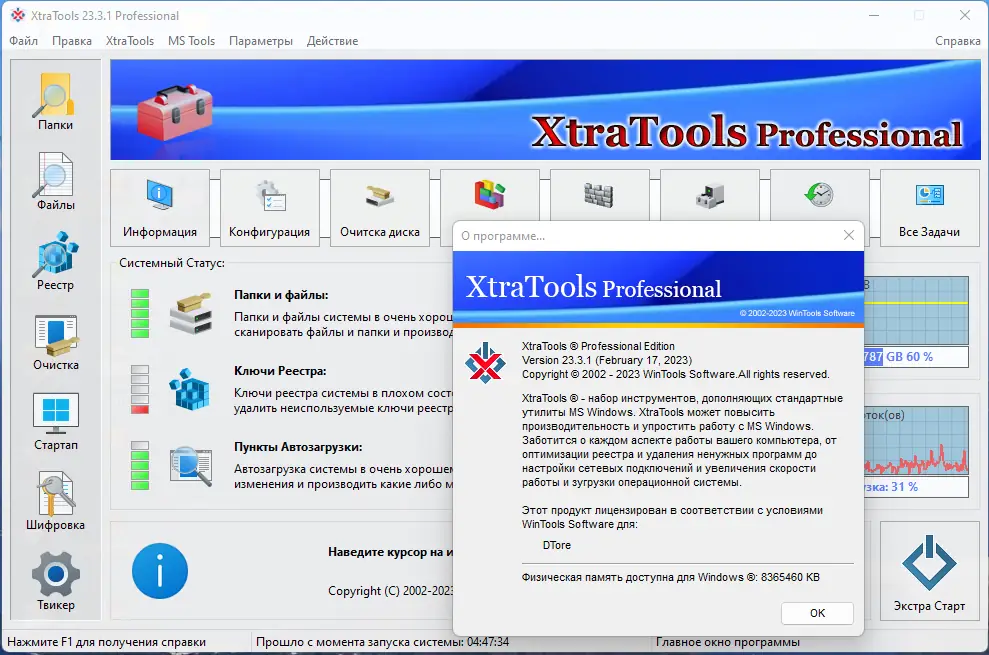989x655 pixels.
Task: Click the Ключи Реестра heading
Action: tap(280, 371)
